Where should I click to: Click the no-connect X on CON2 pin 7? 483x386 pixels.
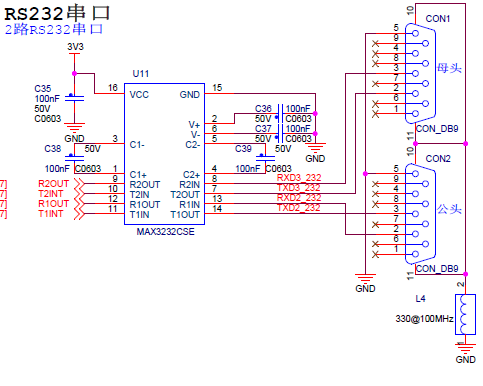376,224
